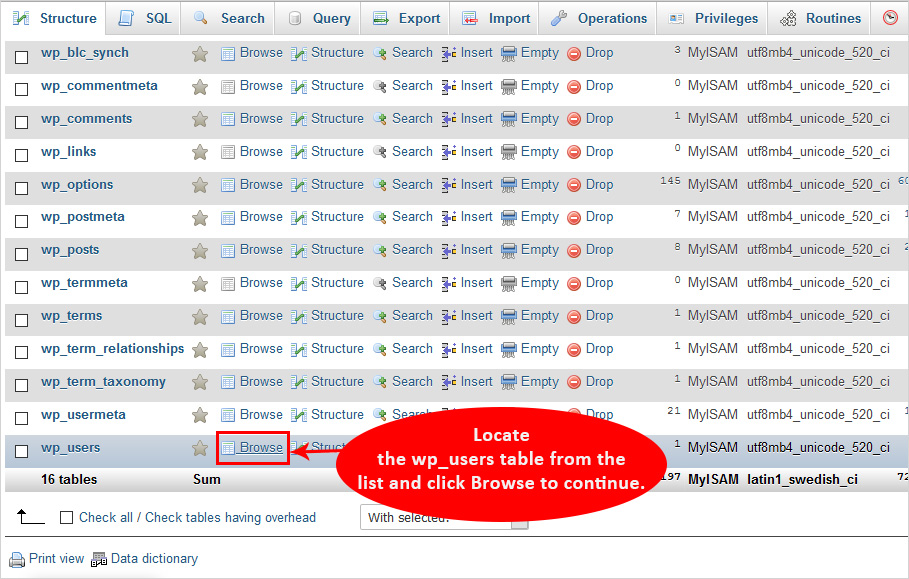Open the wp_term_taxonomy table name link
This screenshot has height=579, width=909.
[x=103, y=382]
